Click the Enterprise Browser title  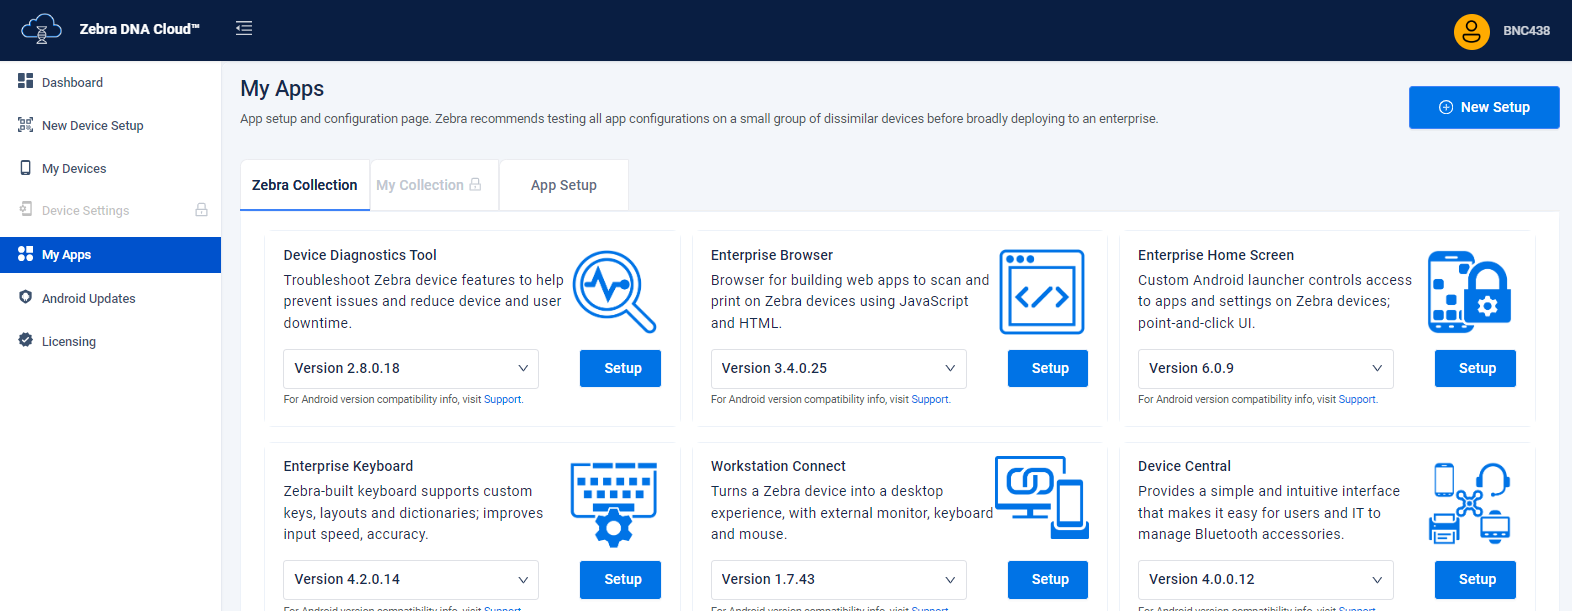point(772,255)
